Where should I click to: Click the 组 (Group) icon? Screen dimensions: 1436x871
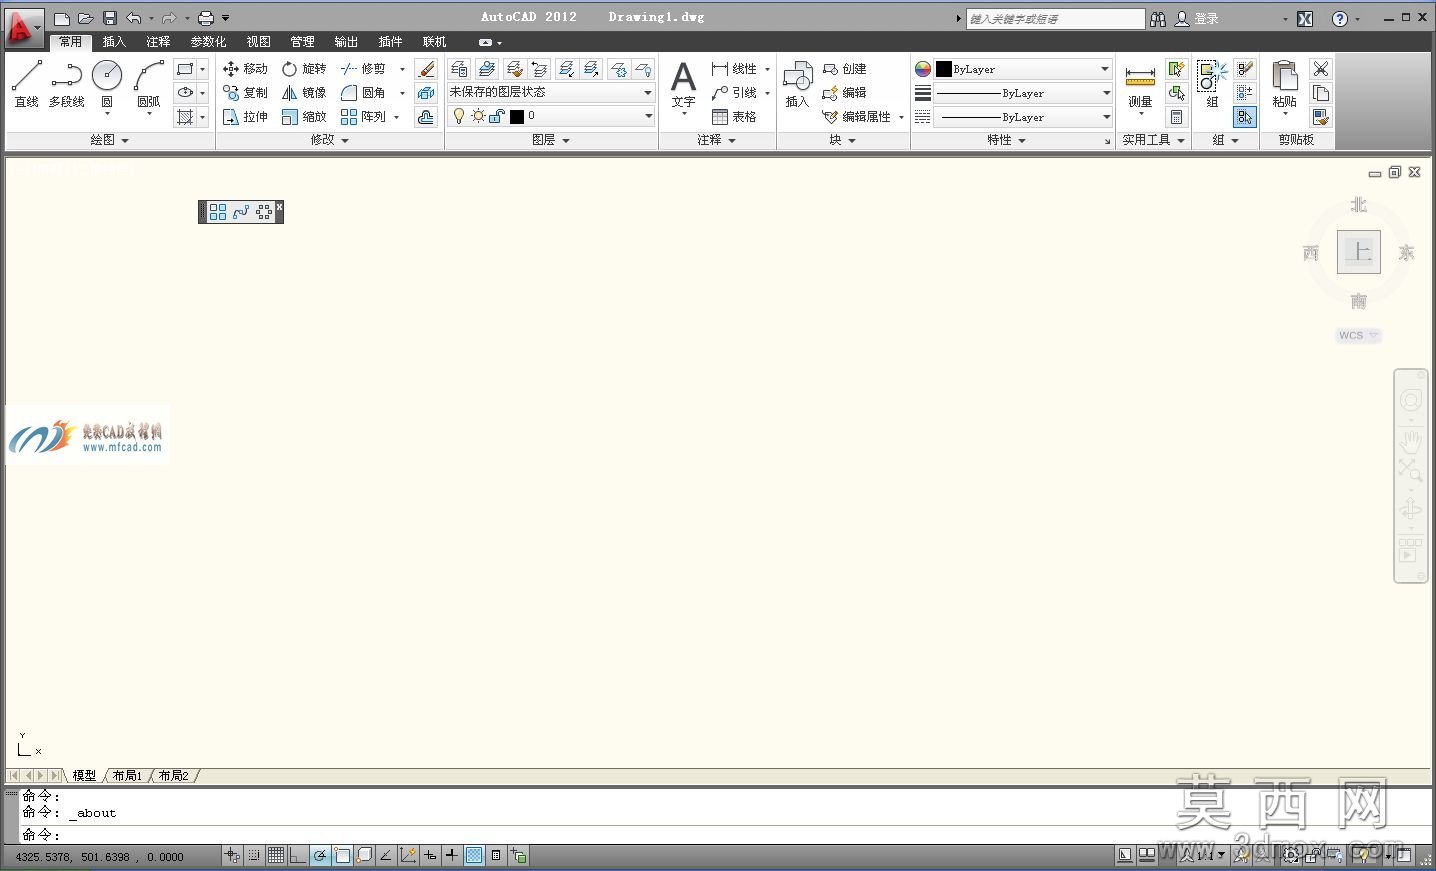[1212, 84]
